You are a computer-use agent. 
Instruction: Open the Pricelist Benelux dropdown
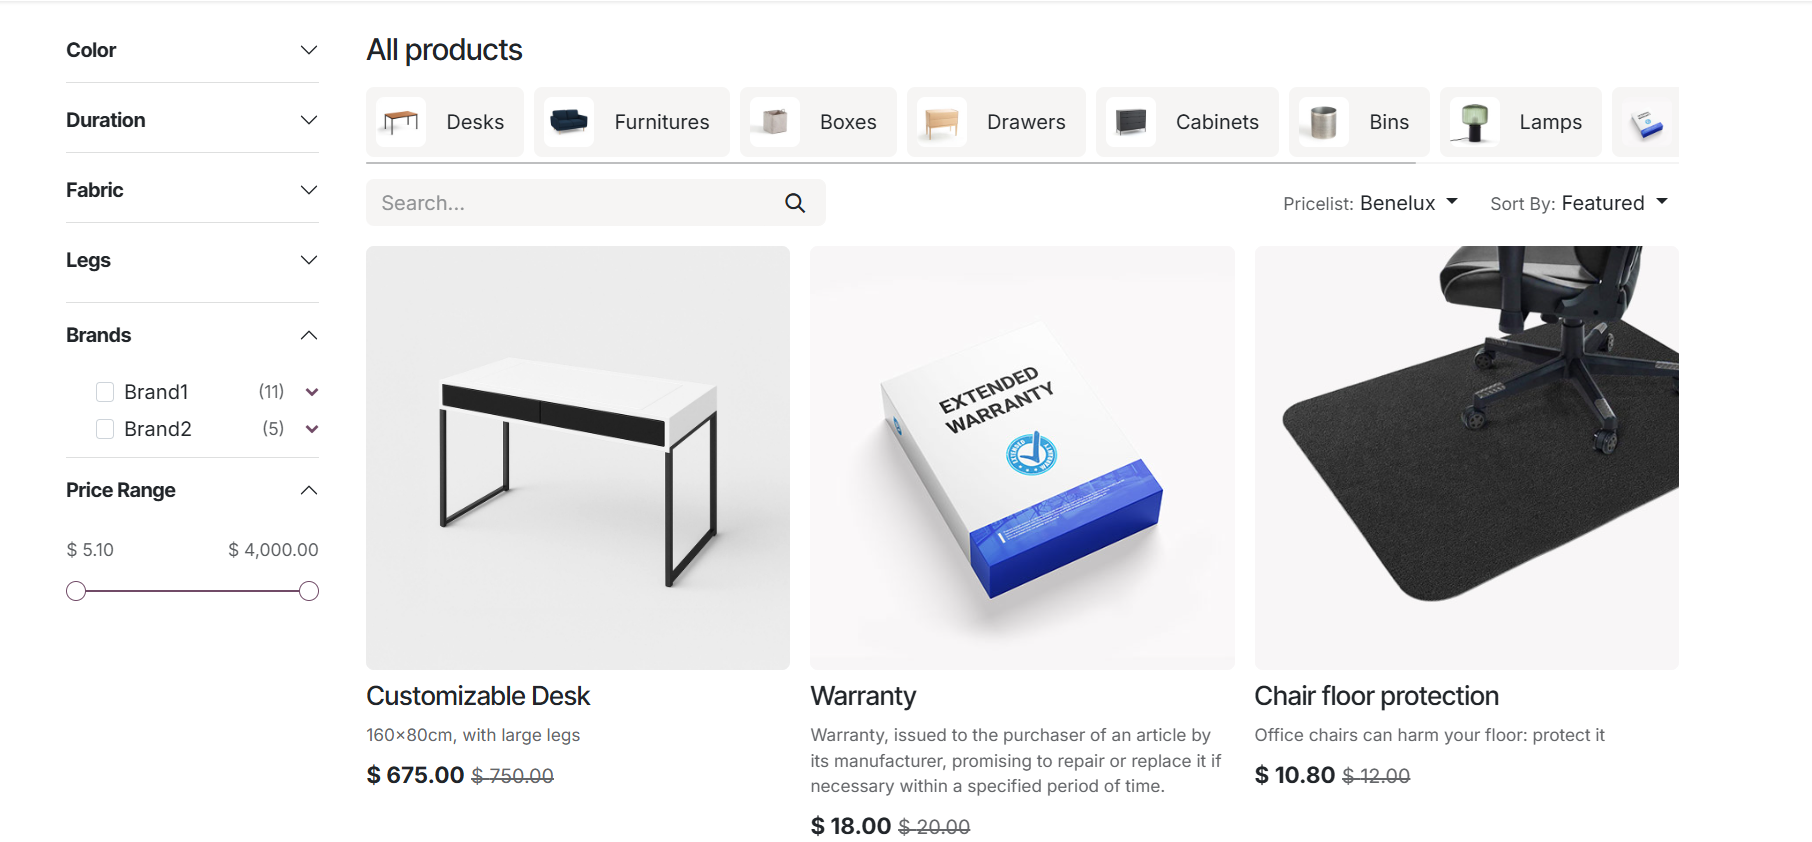click(x=1370, y=203)
